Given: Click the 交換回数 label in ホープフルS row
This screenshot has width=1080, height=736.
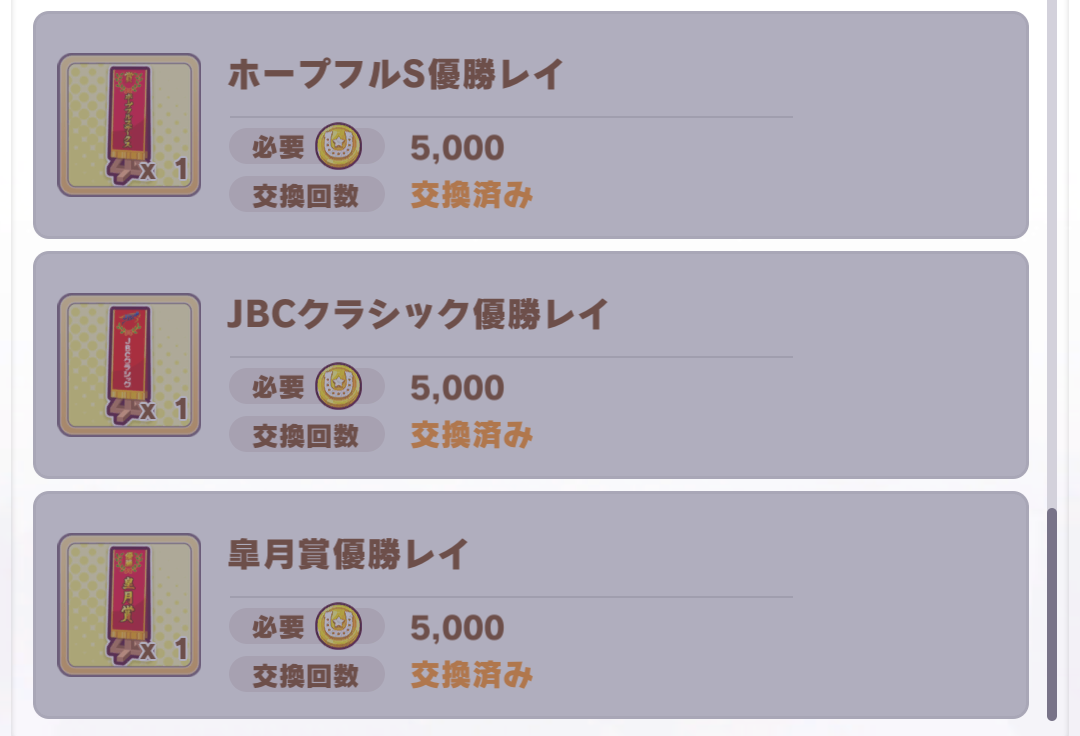Looking at the screenshot, I should 306,195.
